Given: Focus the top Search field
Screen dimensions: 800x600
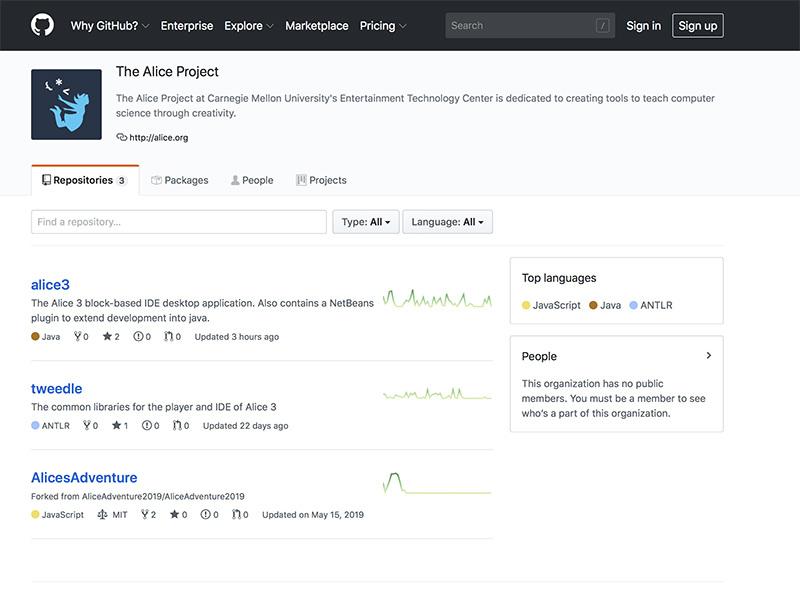Looking at the screenshot, I should pyautogui.click(x=530, y=26).
